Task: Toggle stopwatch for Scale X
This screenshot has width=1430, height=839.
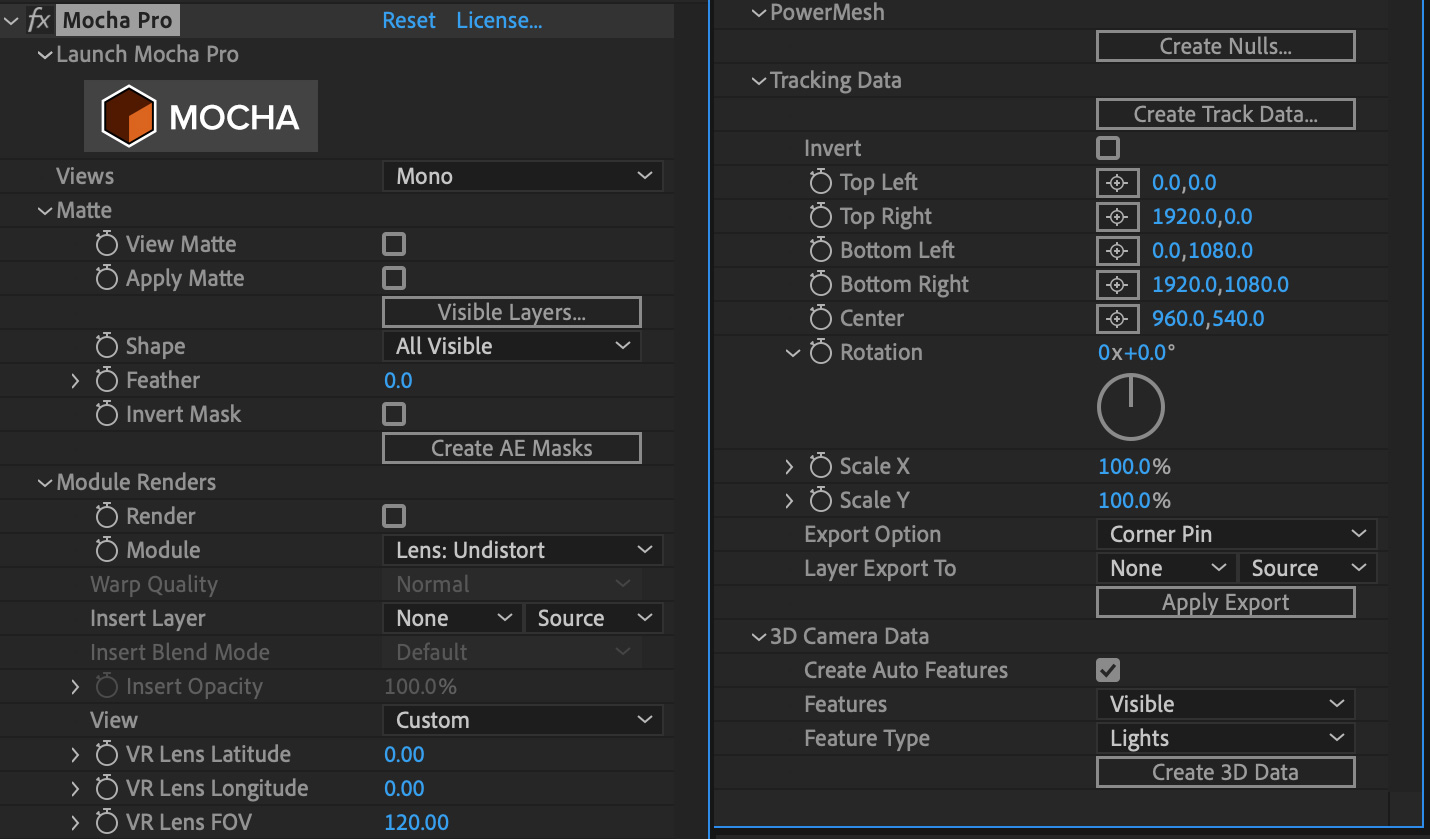Action: click(x=821, y=466)
